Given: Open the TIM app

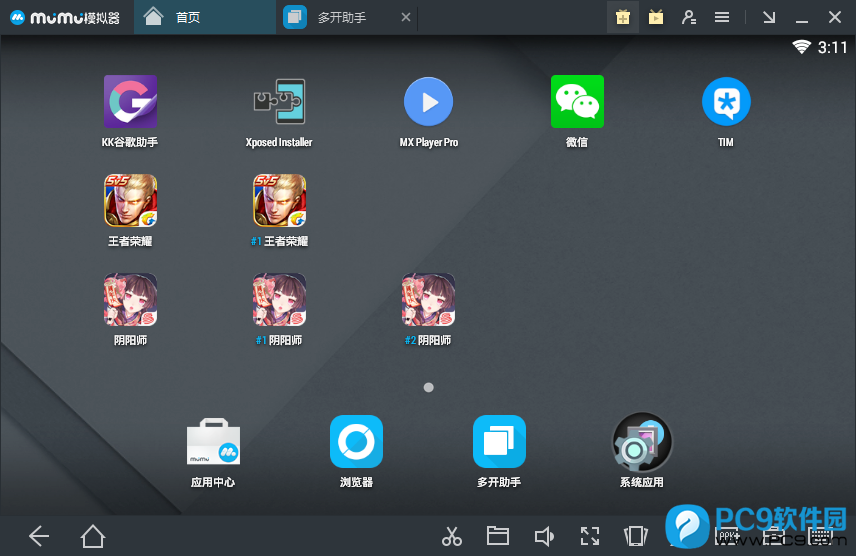Looking at the screenshot, I should [x=726, y=102].
